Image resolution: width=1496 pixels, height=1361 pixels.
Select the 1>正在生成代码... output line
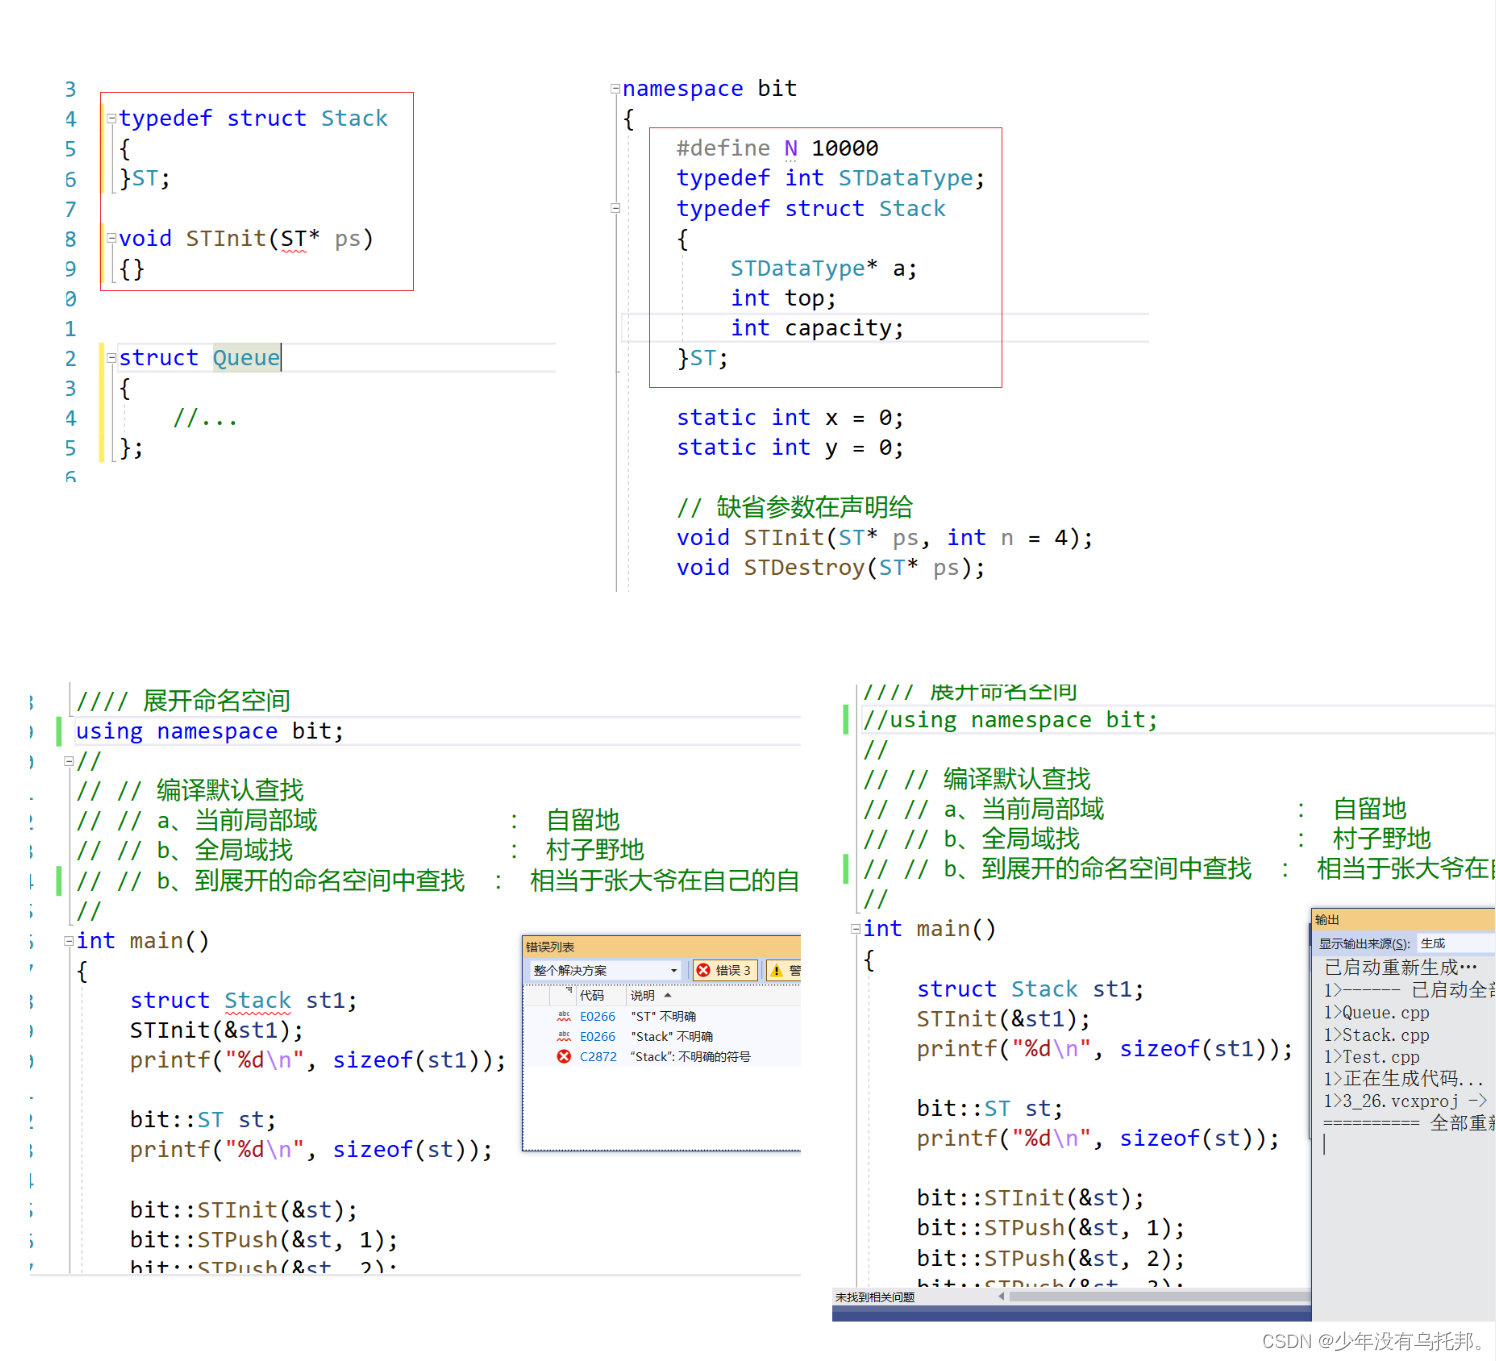coord(1403,1079)
